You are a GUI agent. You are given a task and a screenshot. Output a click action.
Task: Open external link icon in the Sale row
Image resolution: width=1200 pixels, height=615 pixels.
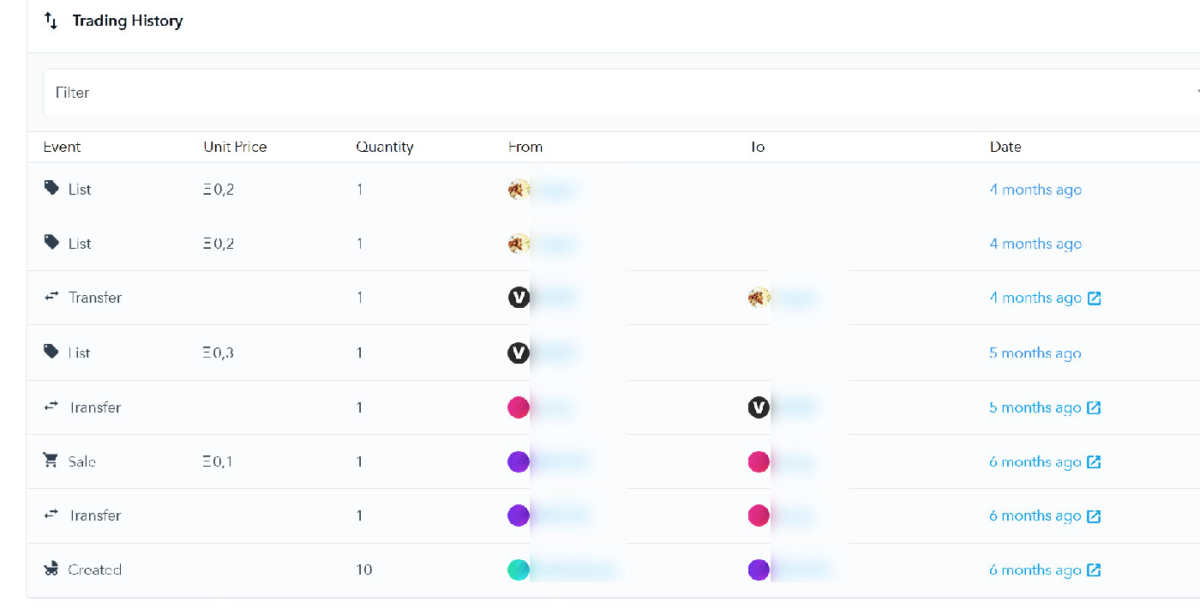click(1094, 462)
